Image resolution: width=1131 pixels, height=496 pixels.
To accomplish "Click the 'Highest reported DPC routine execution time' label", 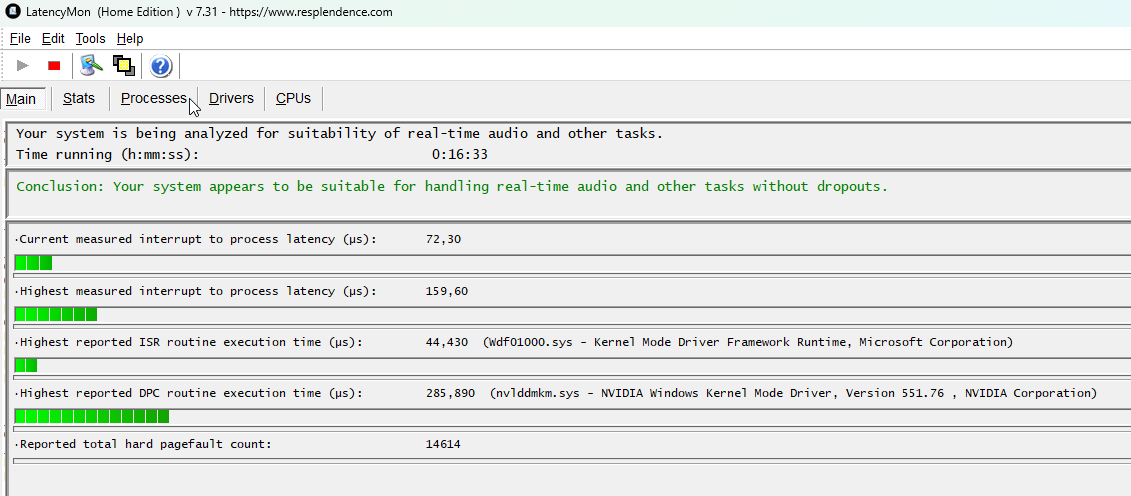I will [x=190, y=394].
